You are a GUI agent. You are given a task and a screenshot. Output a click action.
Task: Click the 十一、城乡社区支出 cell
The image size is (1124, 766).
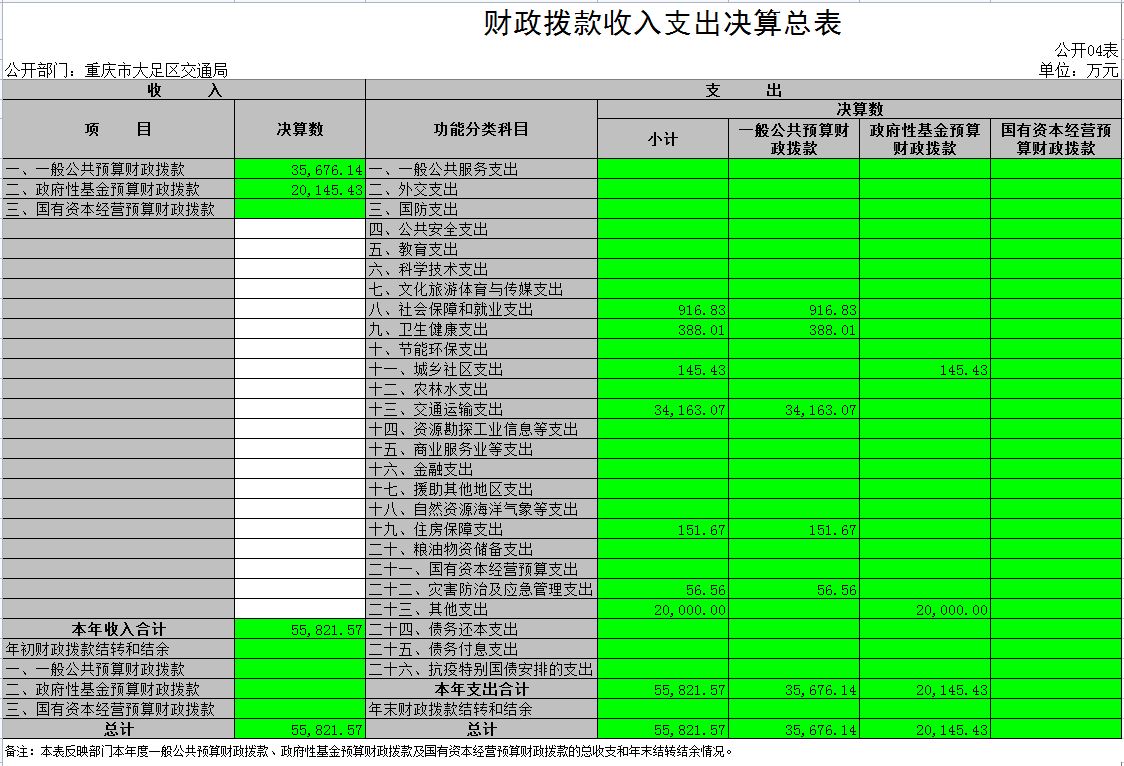481,370
